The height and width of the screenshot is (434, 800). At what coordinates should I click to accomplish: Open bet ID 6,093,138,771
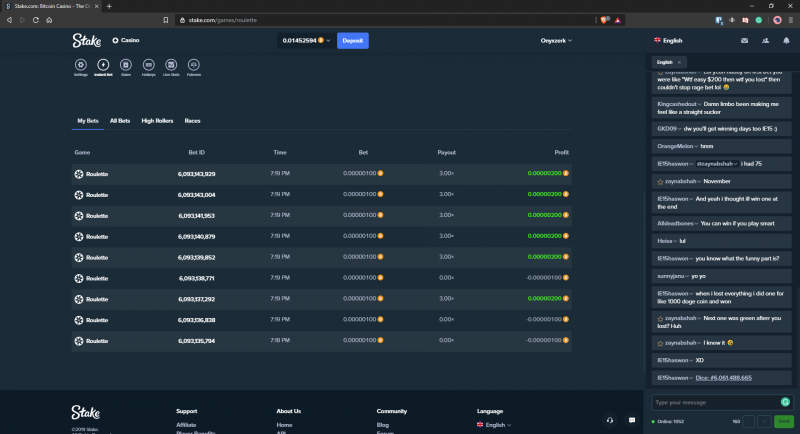(196, 278)
